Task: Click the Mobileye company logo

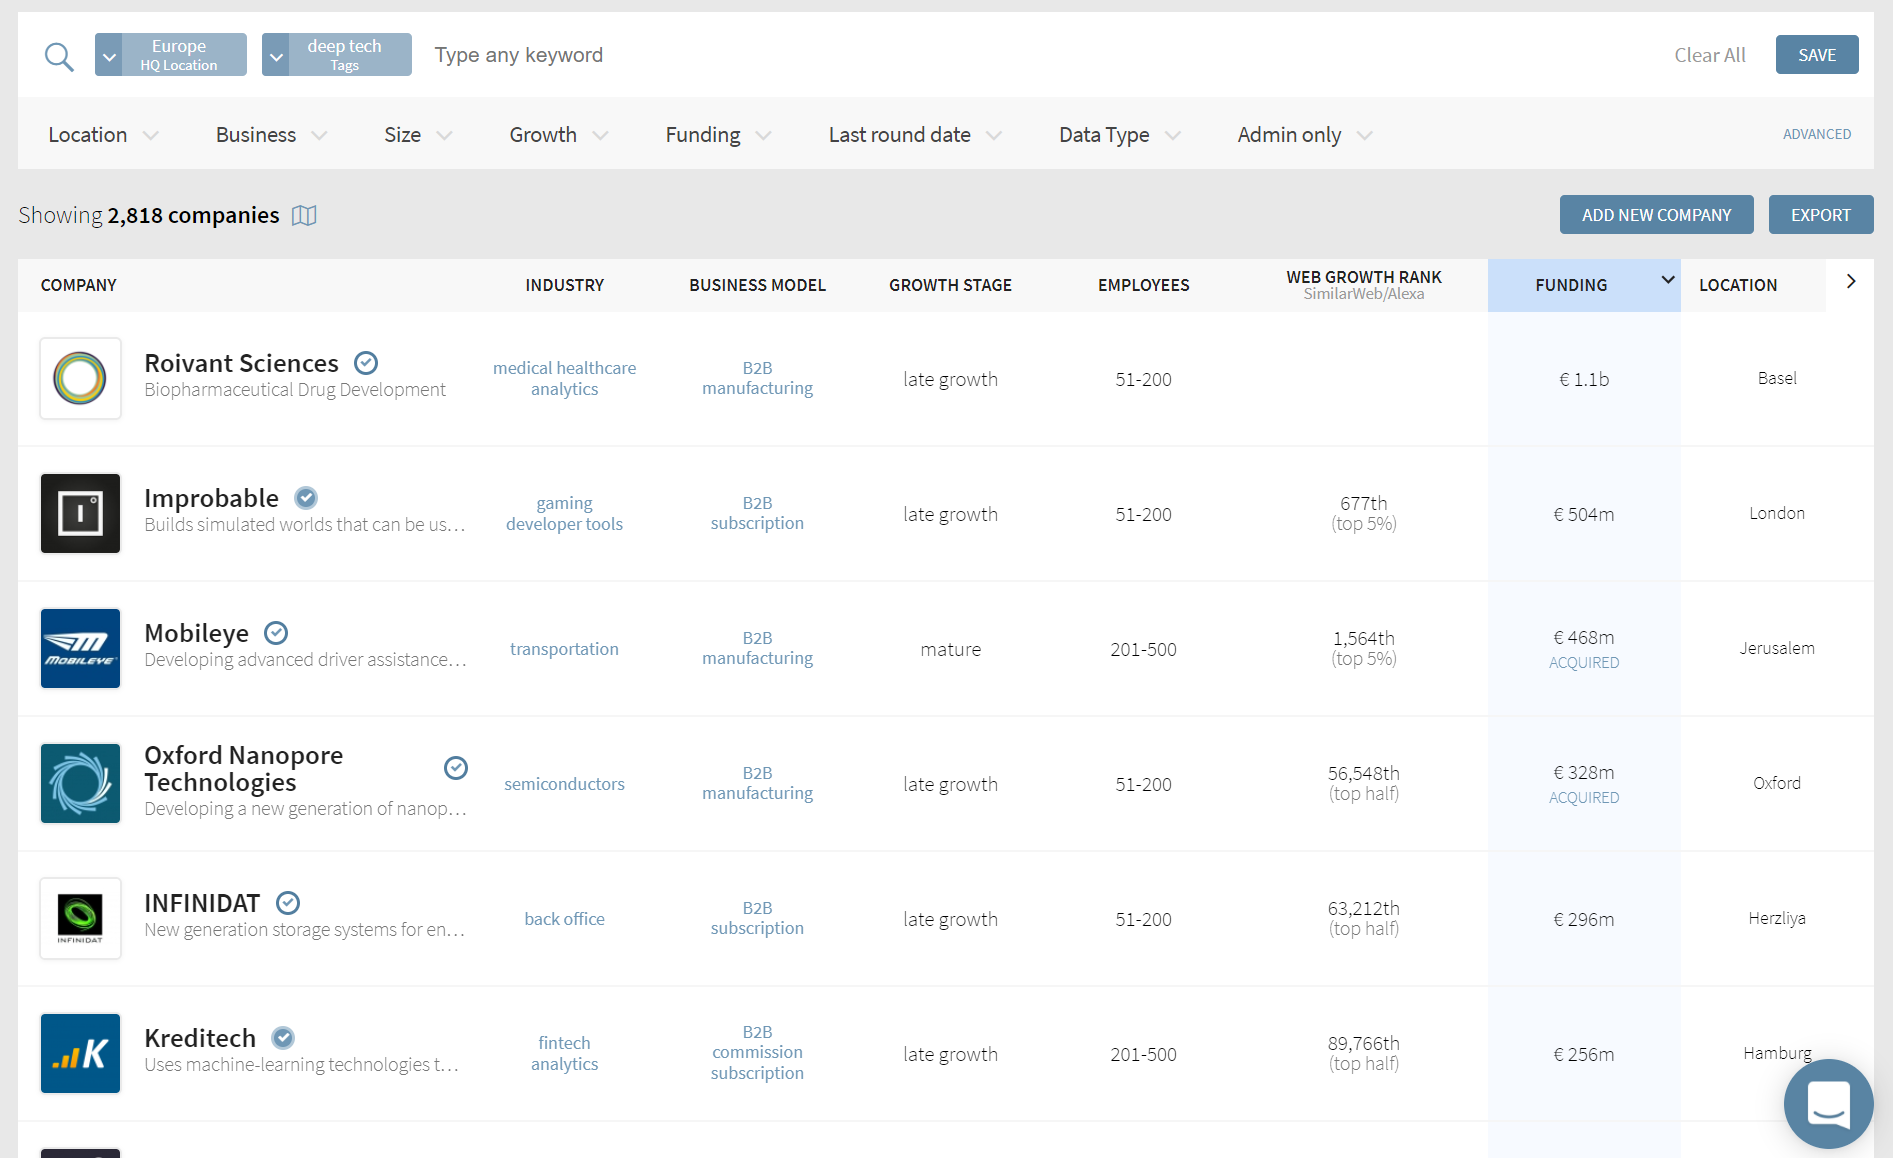Action: click(80, 649)
